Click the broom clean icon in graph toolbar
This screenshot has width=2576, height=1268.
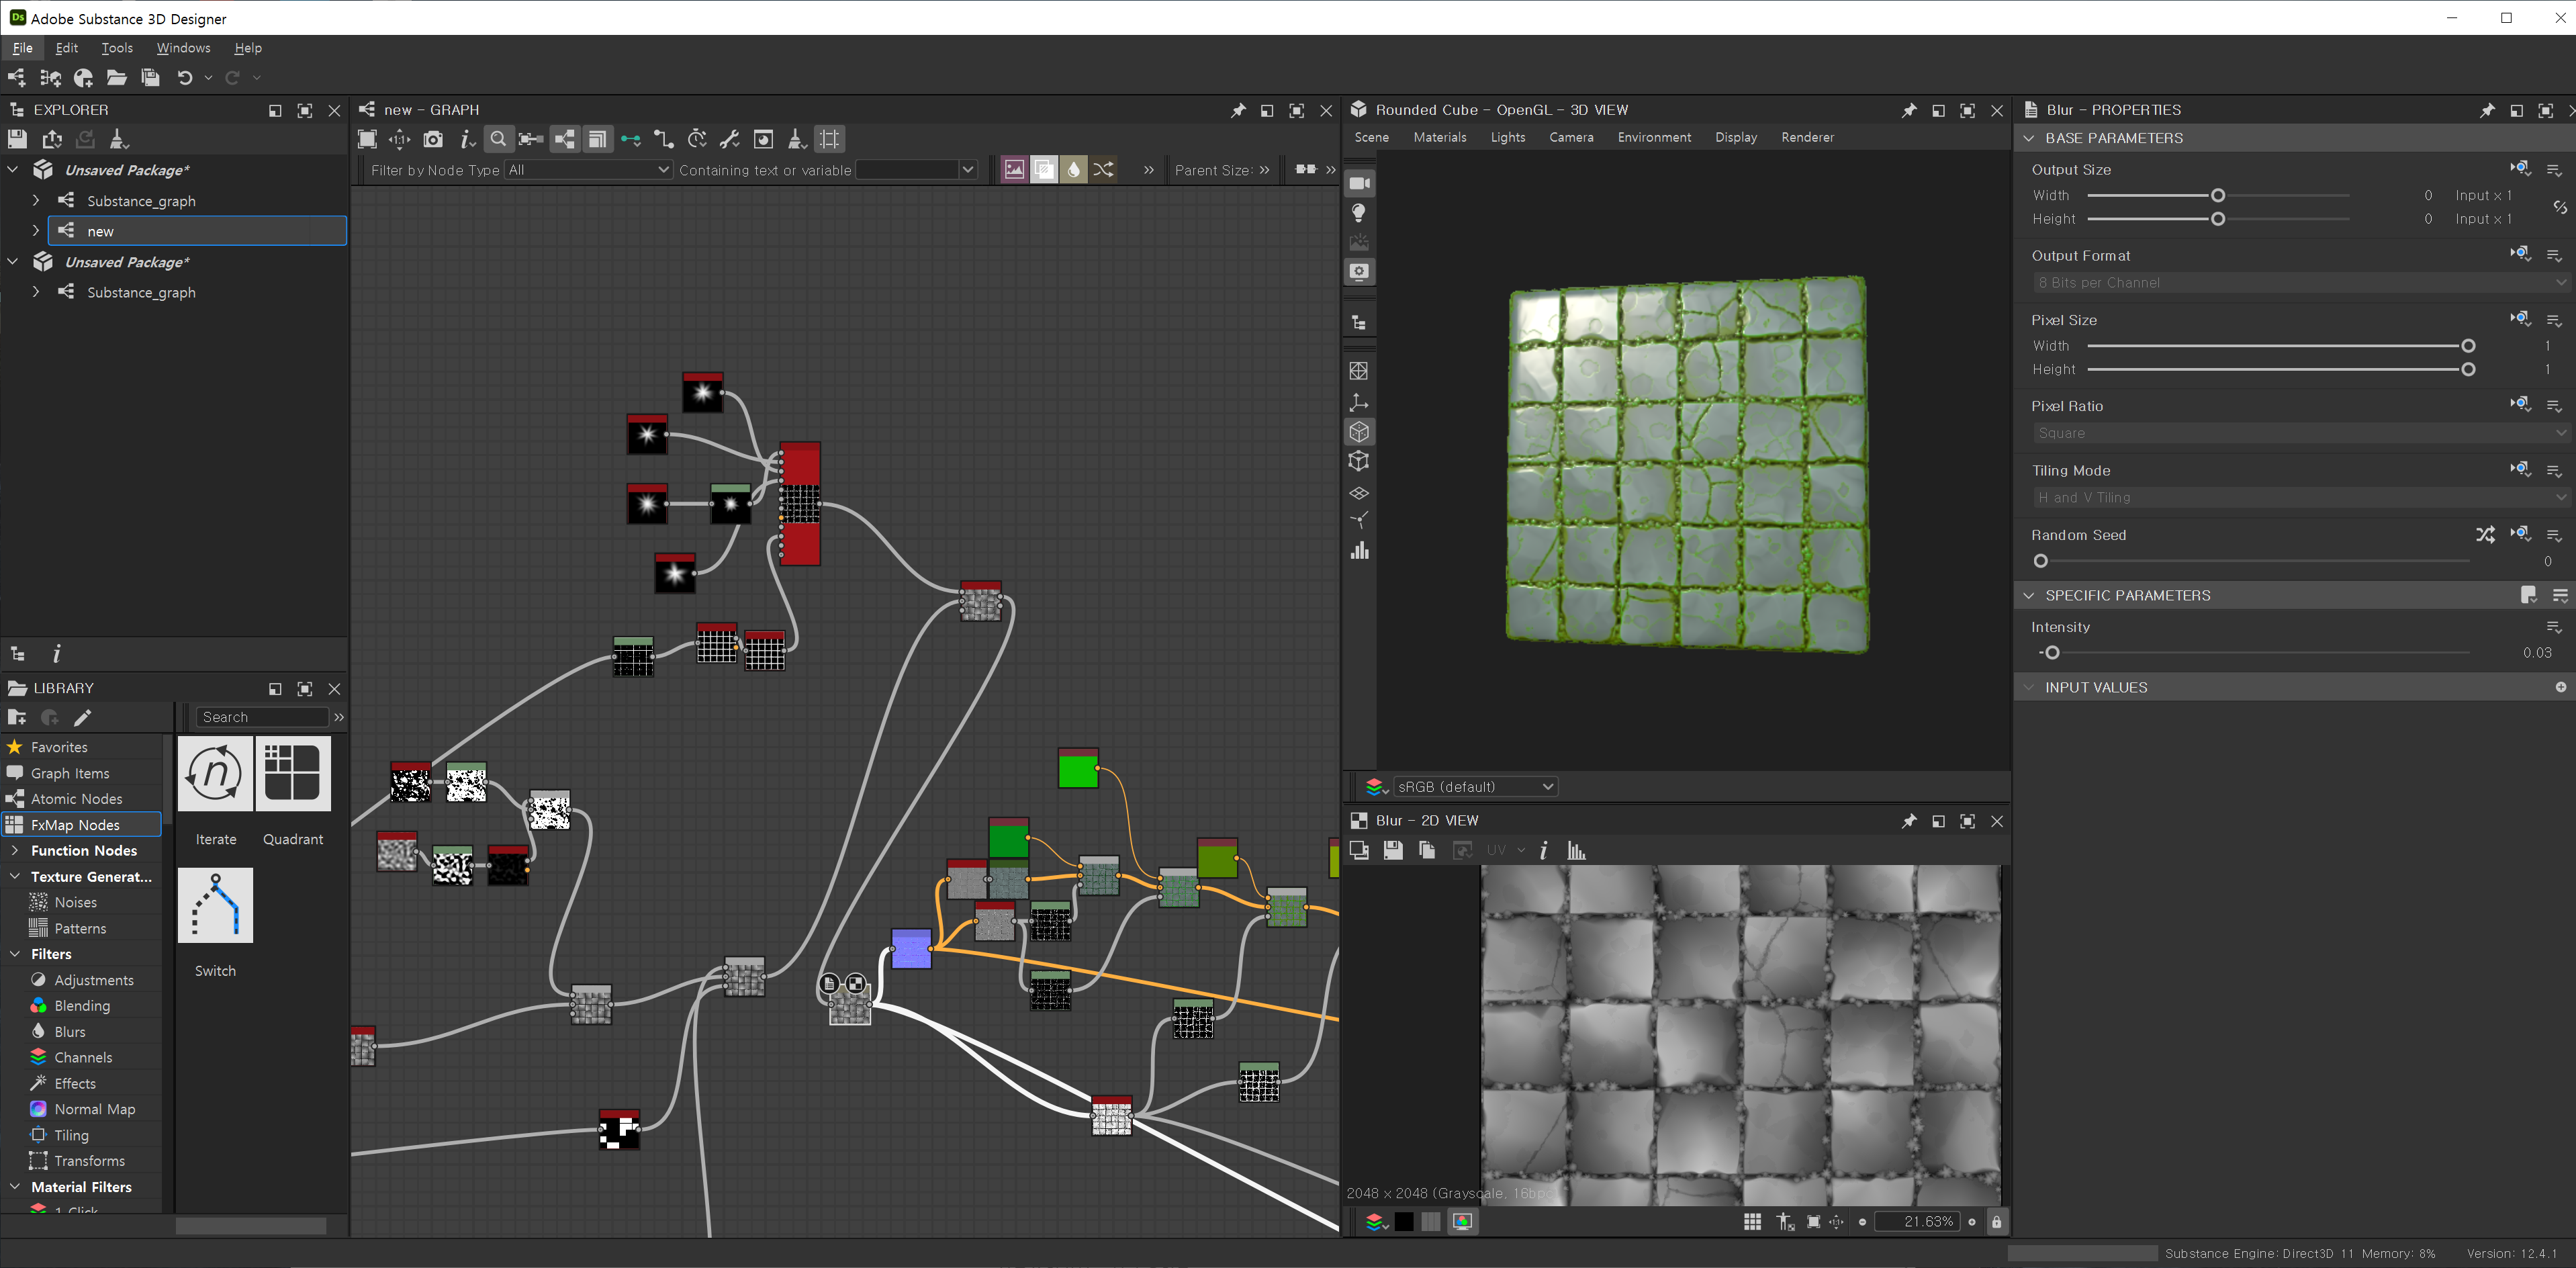click(796, 139)
